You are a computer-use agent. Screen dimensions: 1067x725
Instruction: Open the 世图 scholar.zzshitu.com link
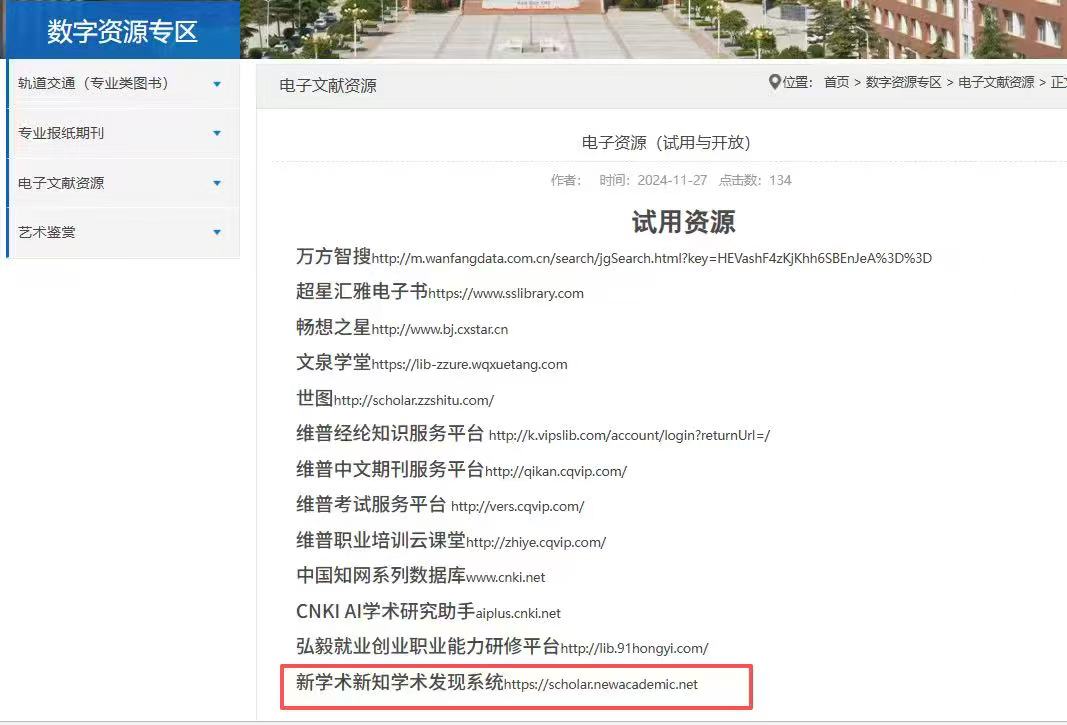[413, 400]
